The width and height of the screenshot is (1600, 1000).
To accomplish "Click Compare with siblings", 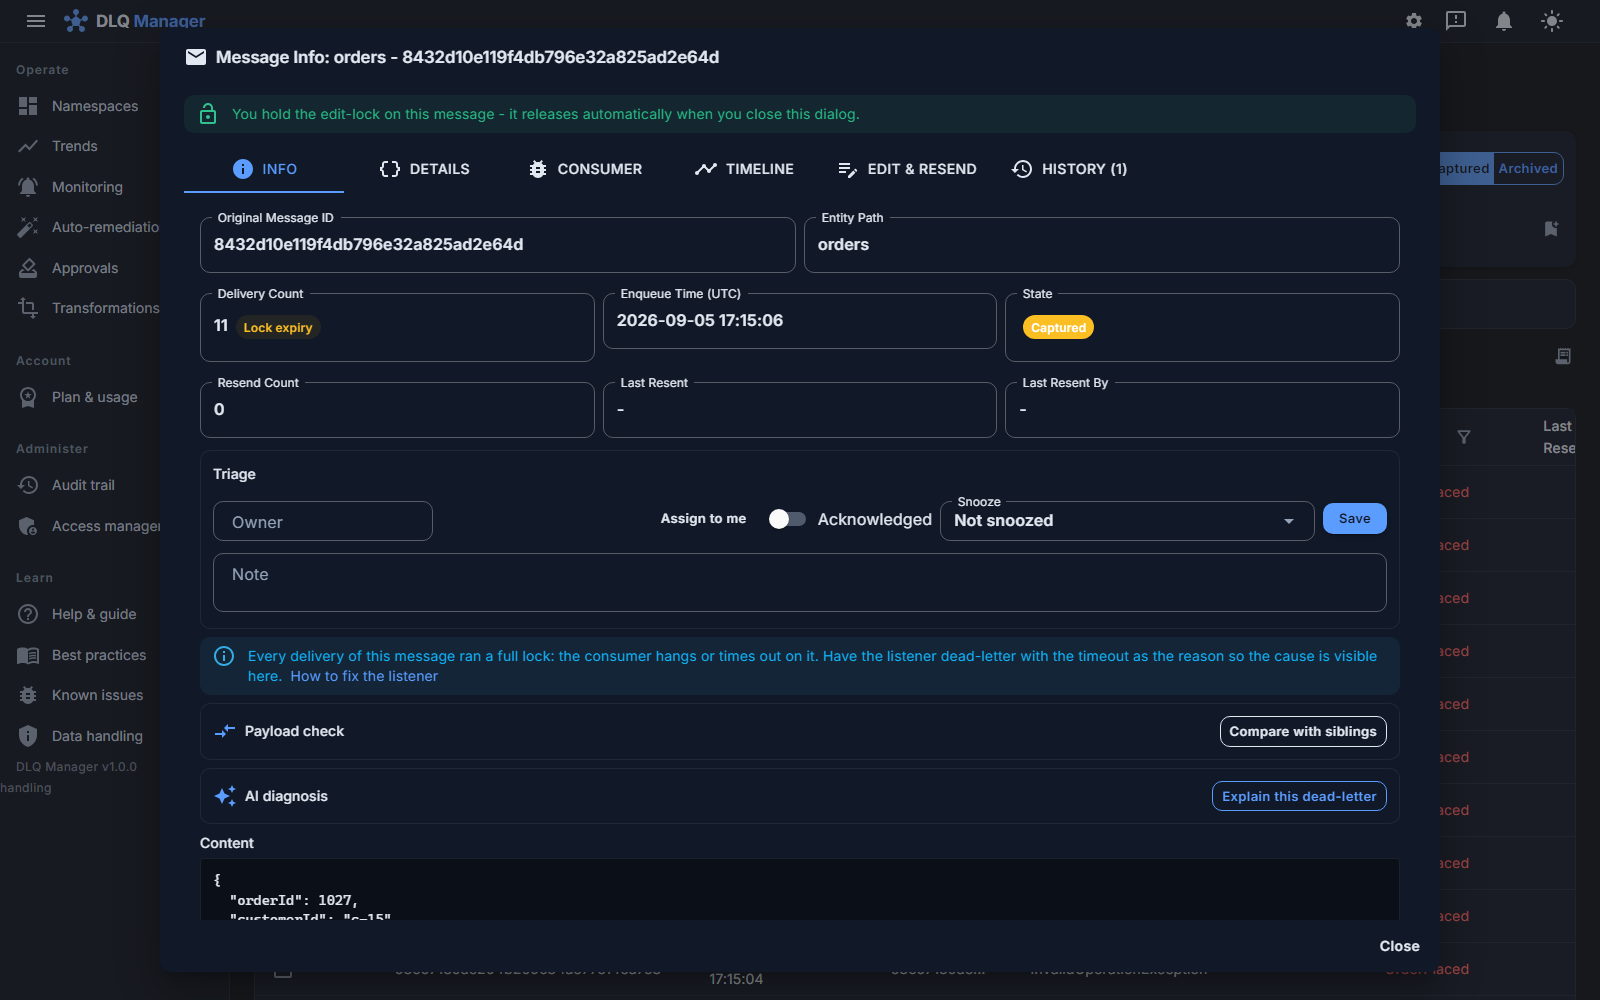I will tap(1303, 731).
